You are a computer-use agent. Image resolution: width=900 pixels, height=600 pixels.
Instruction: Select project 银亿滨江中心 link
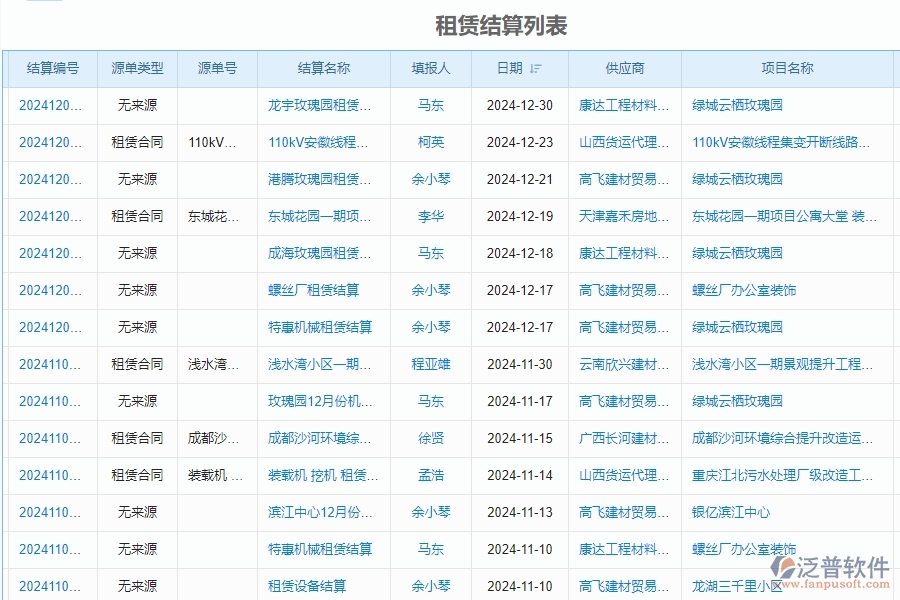coord(732,512)
